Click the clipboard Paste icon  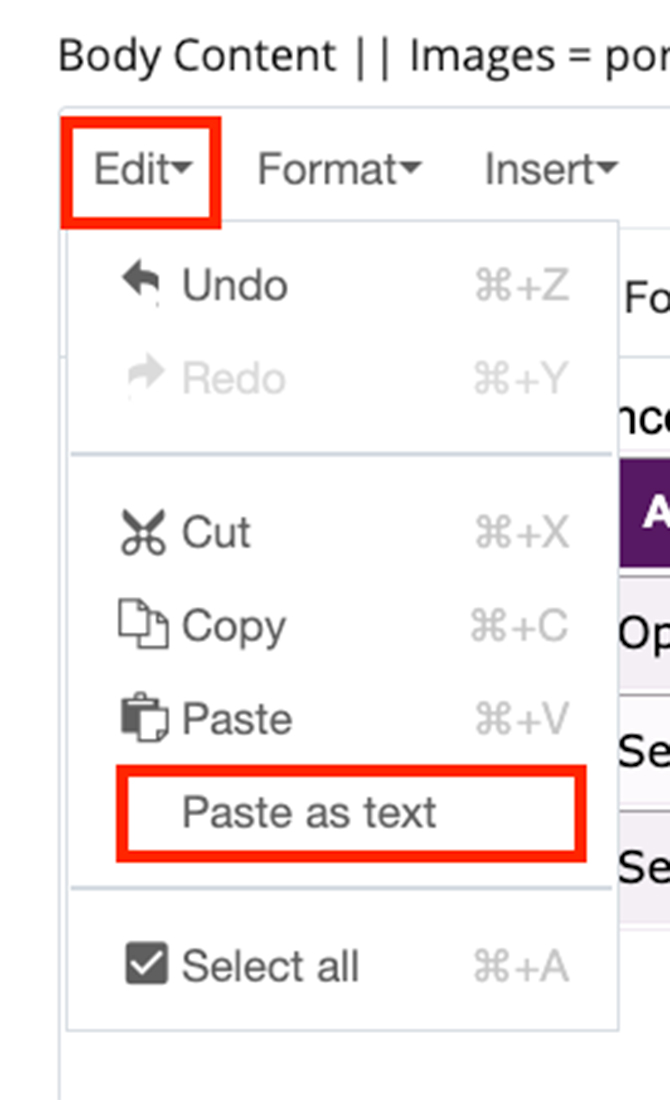pos(145,718)
